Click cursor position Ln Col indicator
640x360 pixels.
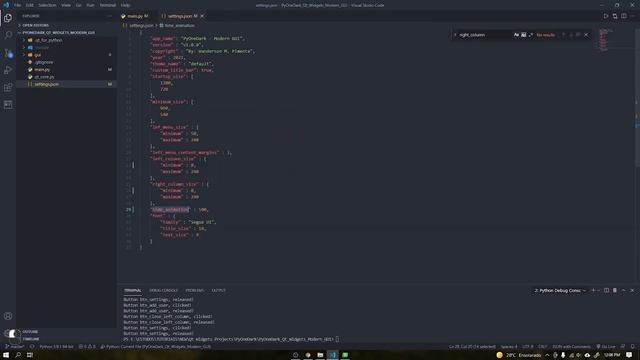472,347
